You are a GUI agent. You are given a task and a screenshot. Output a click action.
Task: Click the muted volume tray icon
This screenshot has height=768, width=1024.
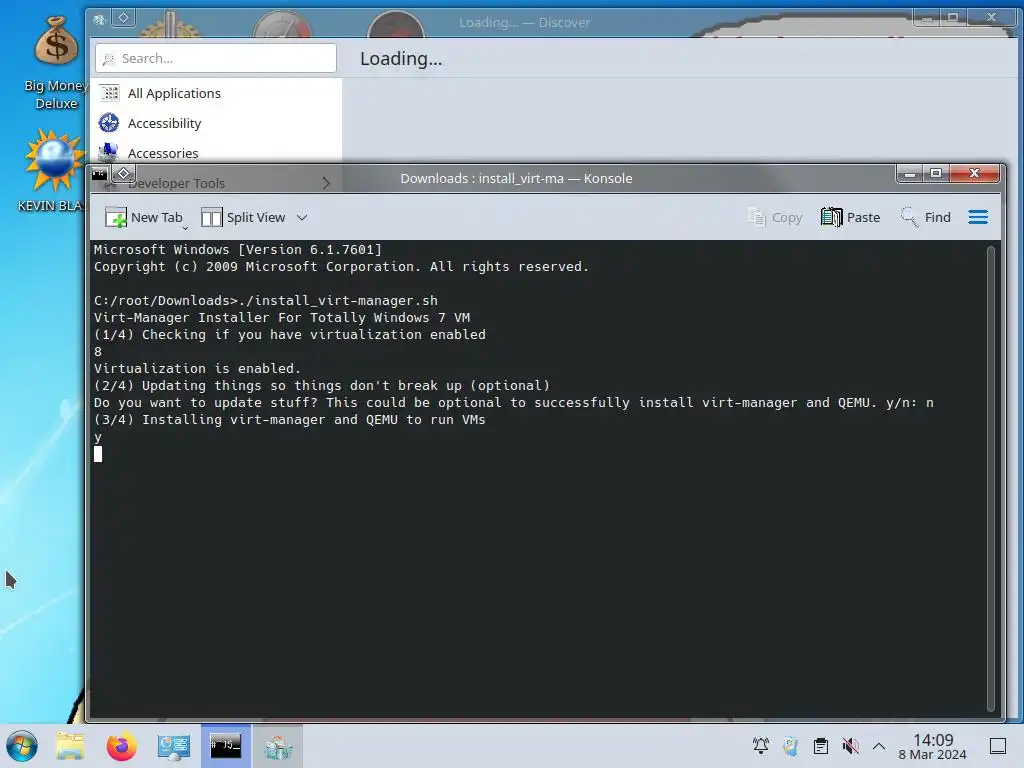850,745
